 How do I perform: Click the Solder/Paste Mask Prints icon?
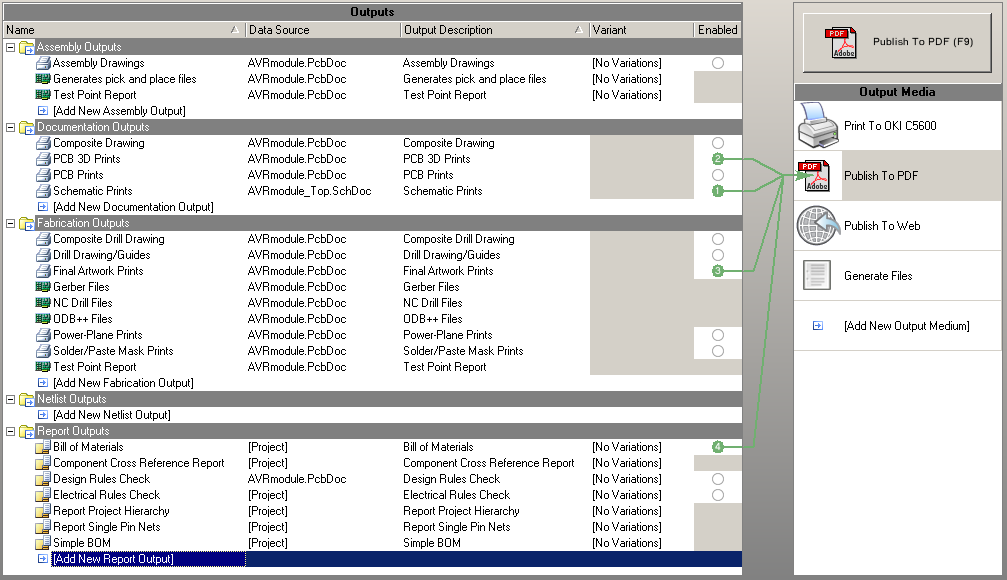click(x=43, y=351)
